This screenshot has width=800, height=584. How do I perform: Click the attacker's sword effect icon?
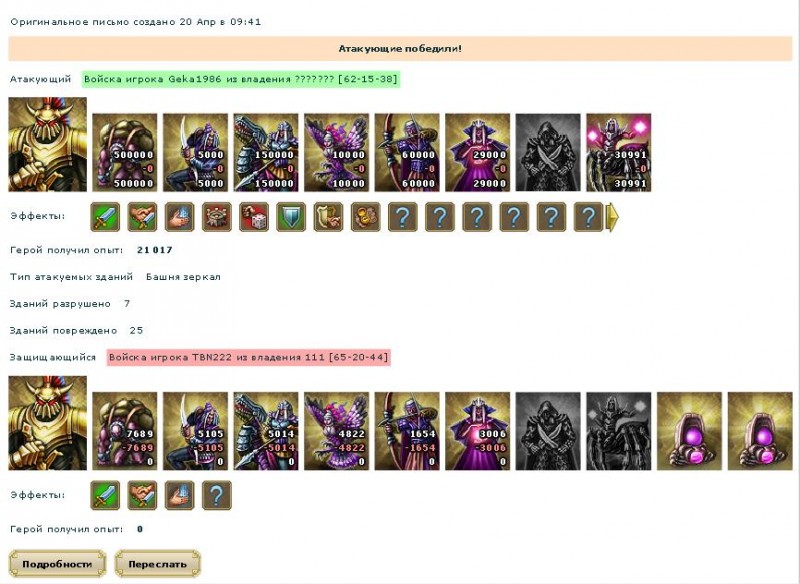pos(105,217)
